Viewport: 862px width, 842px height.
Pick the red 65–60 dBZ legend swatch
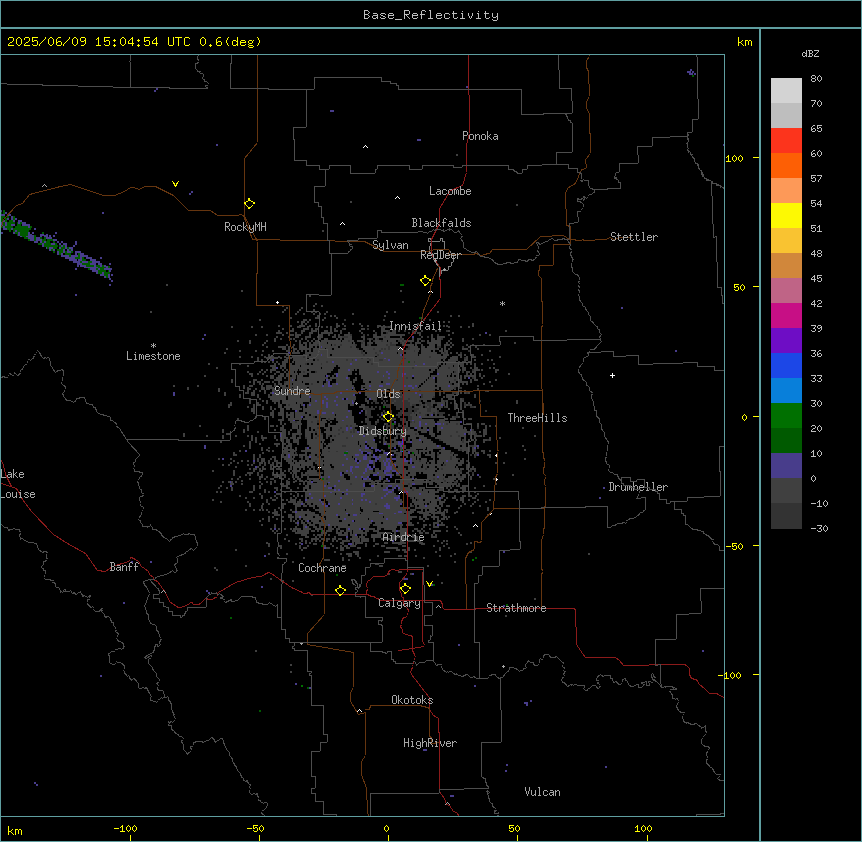[786, 141]
